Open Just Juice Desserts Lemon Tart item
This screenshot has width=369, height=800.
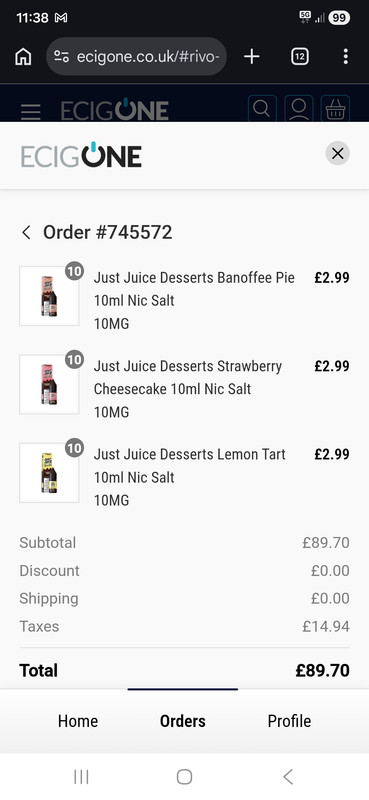[x=189, y=466]
